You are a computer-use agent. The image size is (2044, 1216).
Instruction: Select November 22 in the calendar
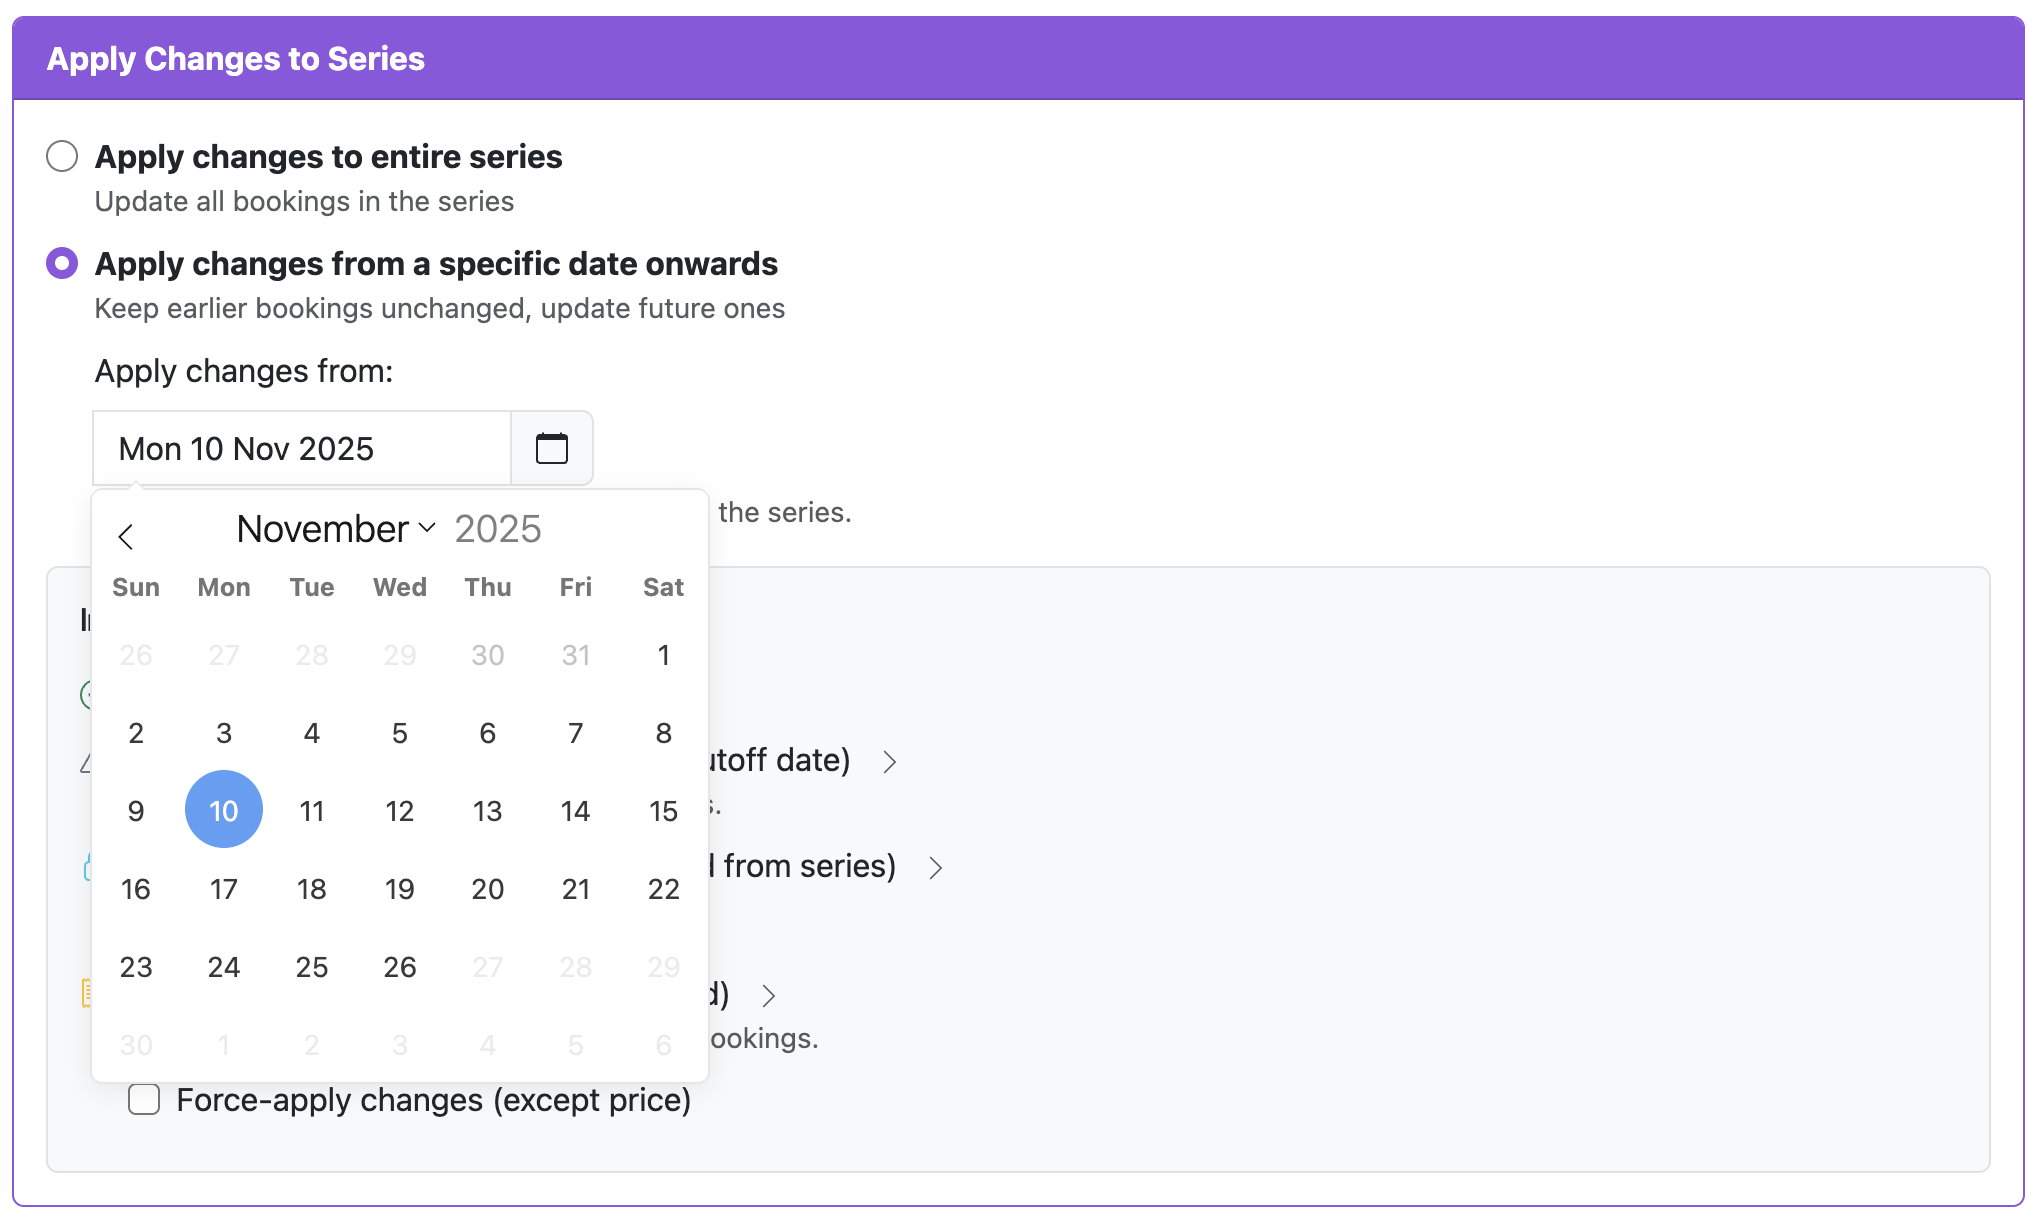coord(663,889)
